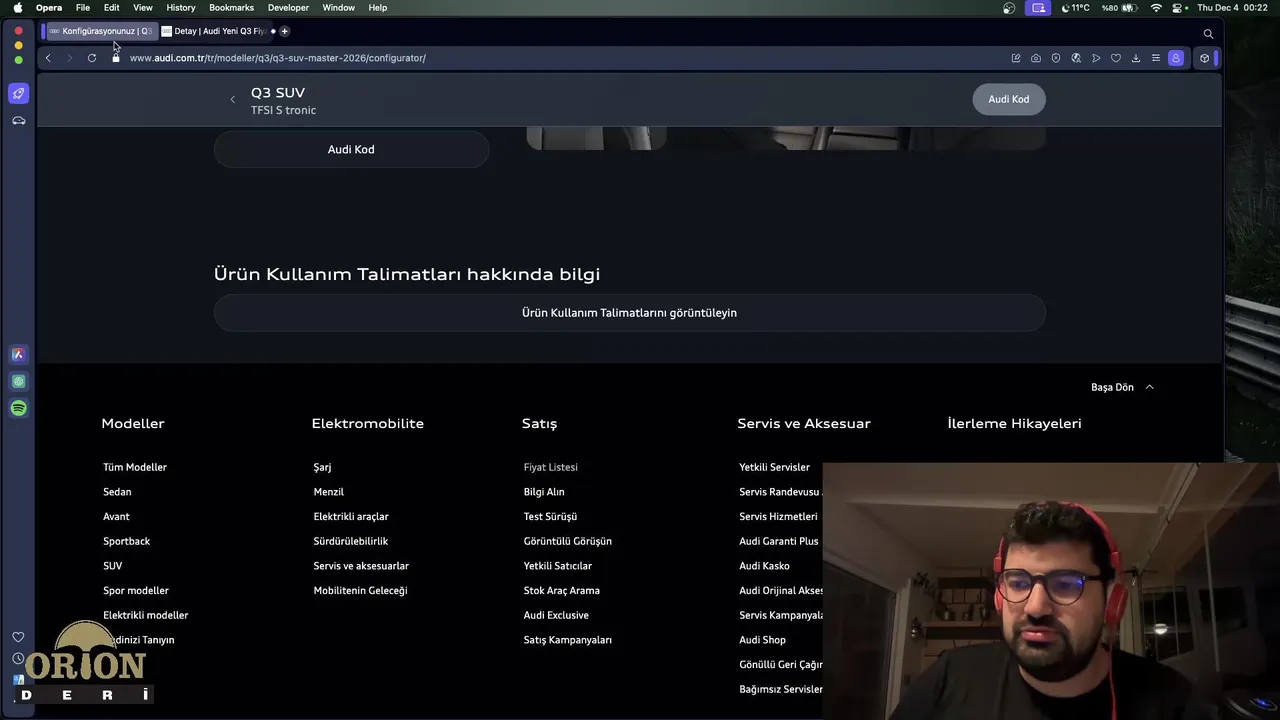Open the cube extensions icon

click(x=1204, y=58)
